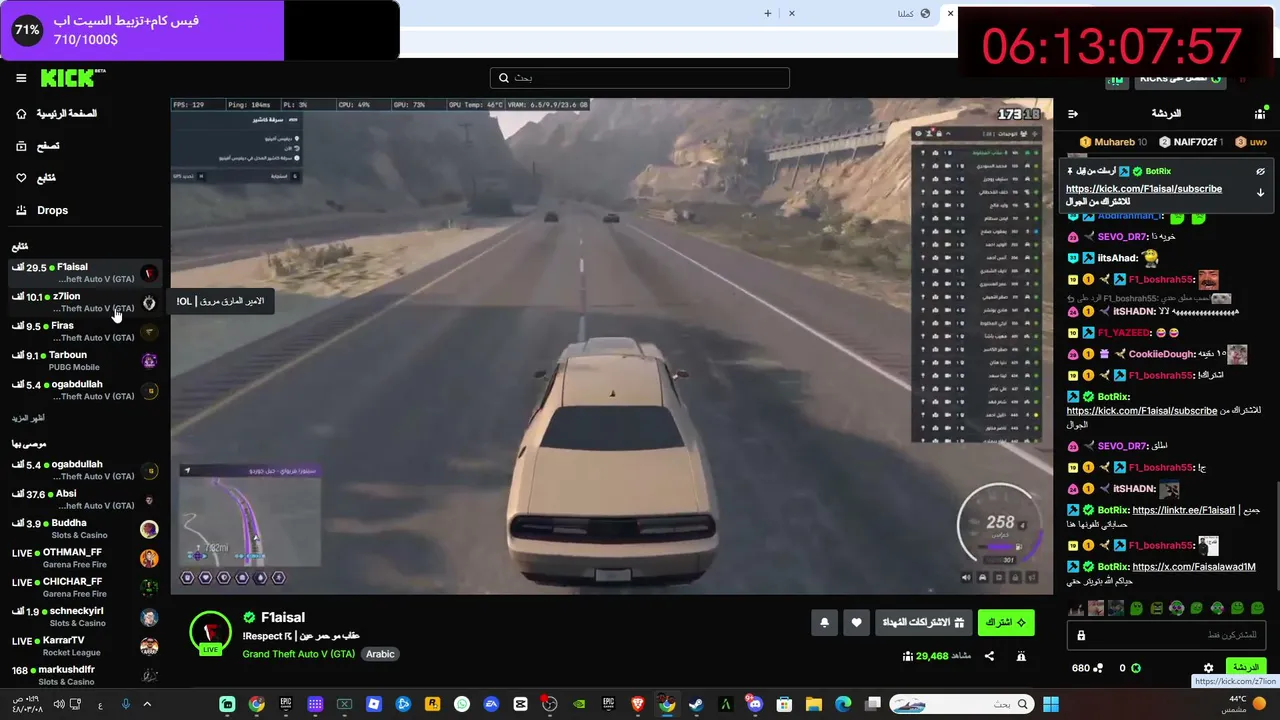Select the Arabic language tag
The height and width of the screenshot is (720, 1280).
(380, 654)
